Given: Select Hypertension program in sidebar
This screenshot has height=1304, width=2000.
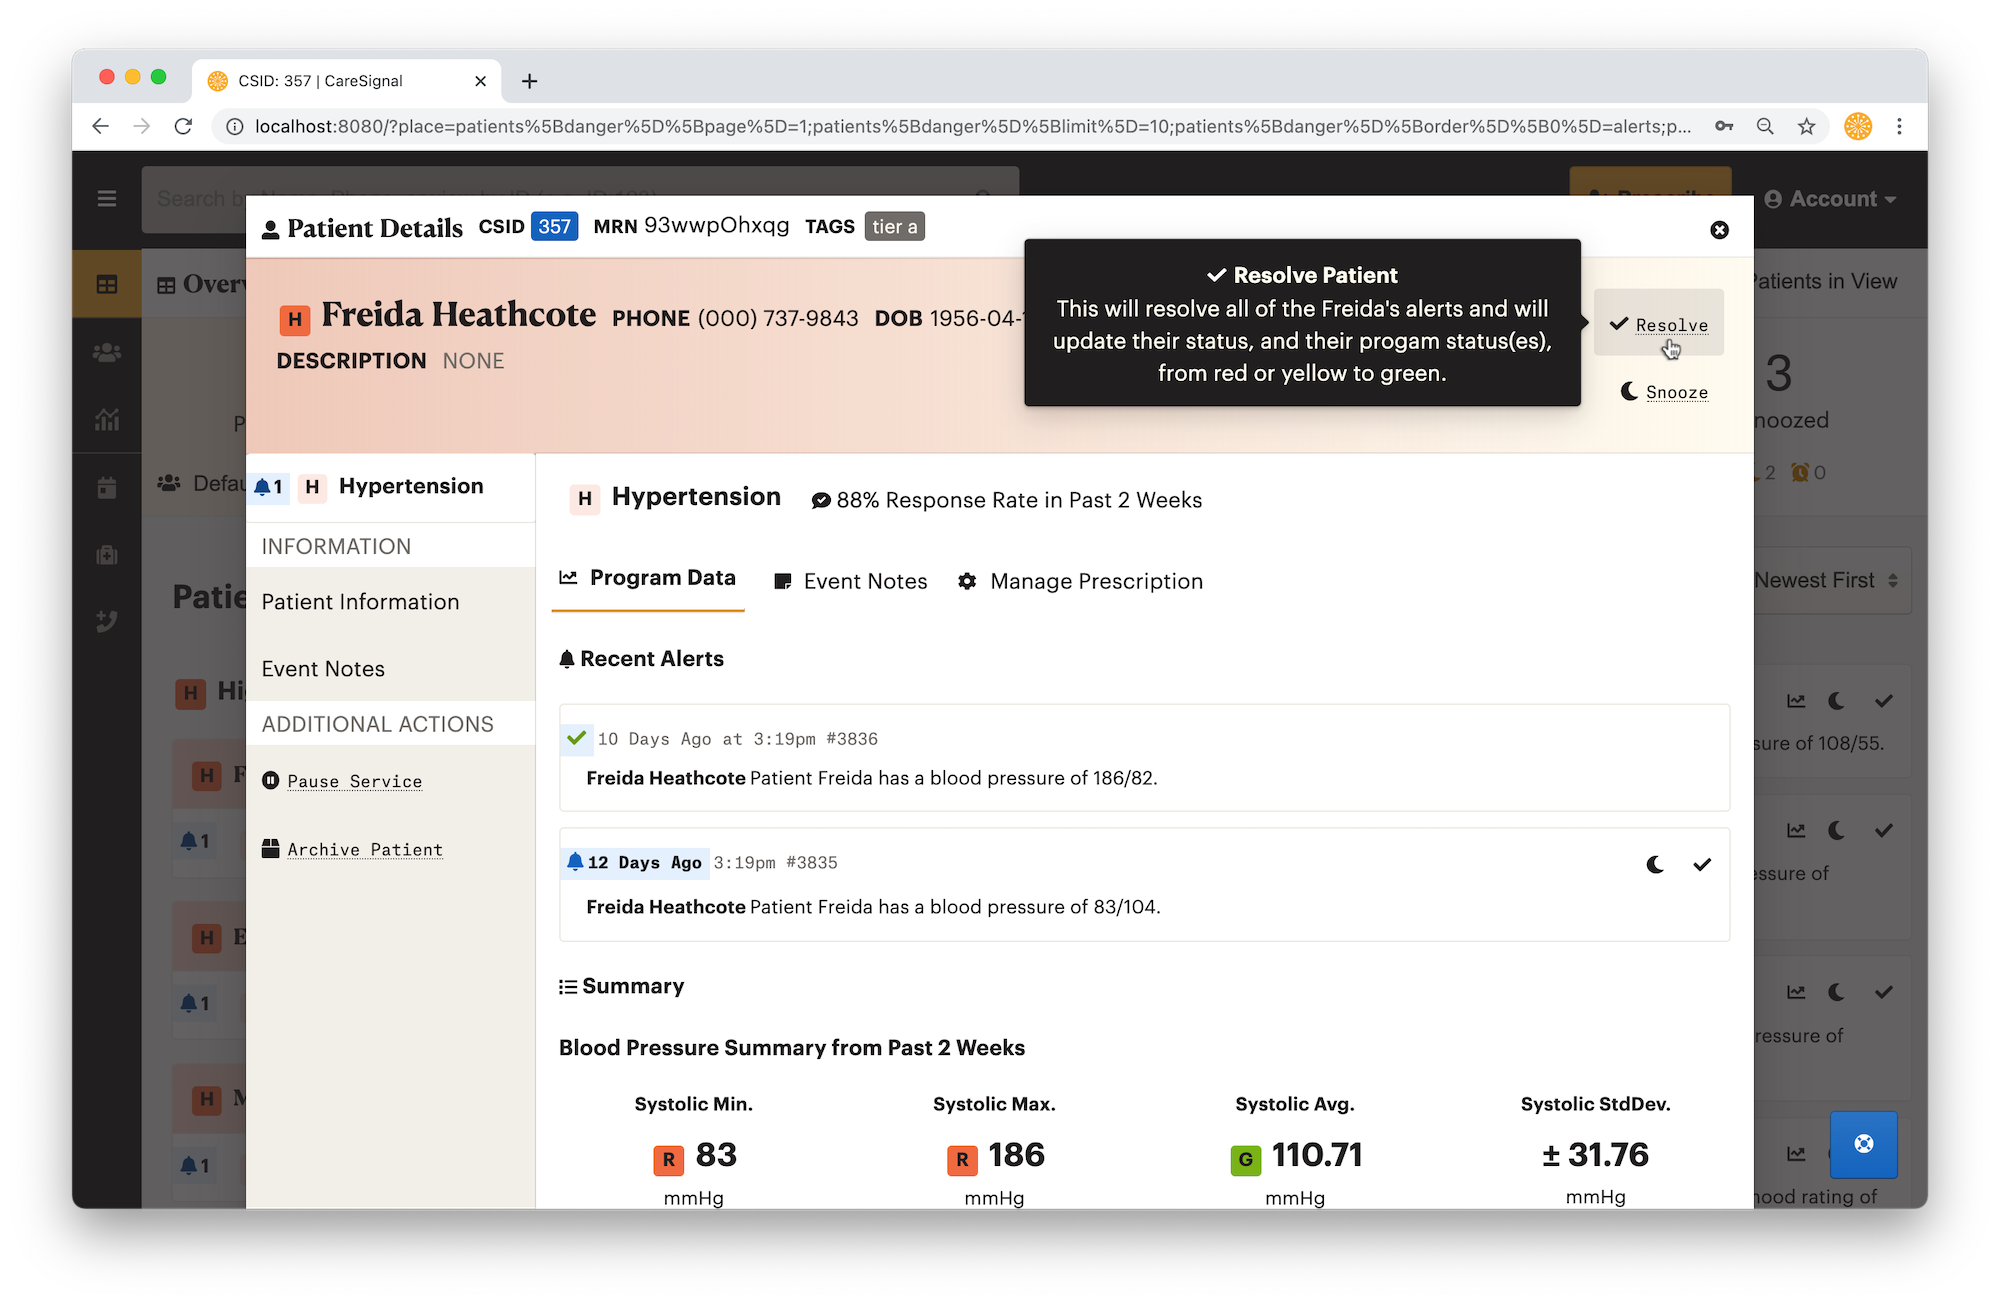Looking at the screenshot, I should coord(391,487).
